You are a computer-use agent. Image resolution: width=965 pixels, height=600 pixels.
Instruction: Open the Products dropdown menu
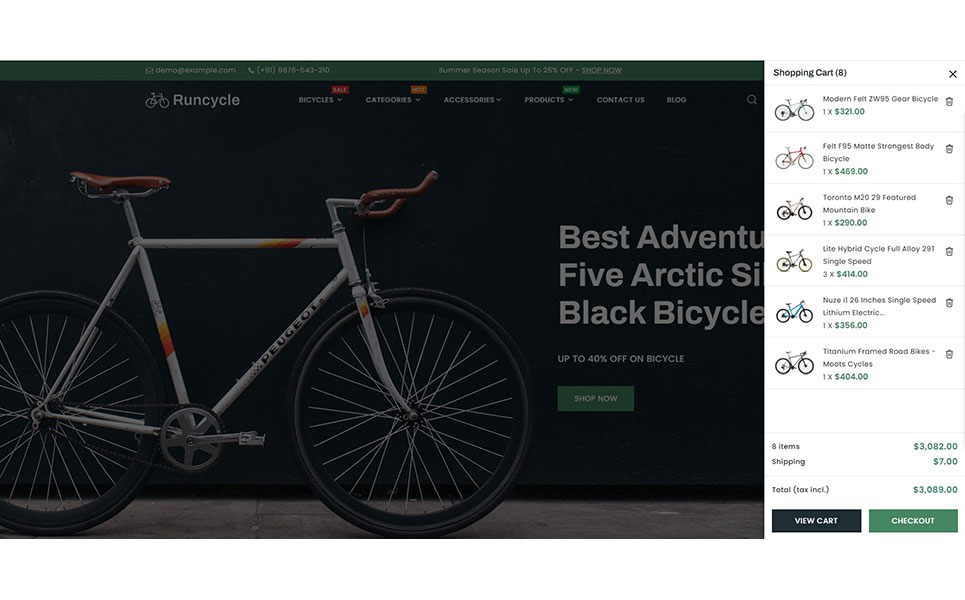point(548,100)
